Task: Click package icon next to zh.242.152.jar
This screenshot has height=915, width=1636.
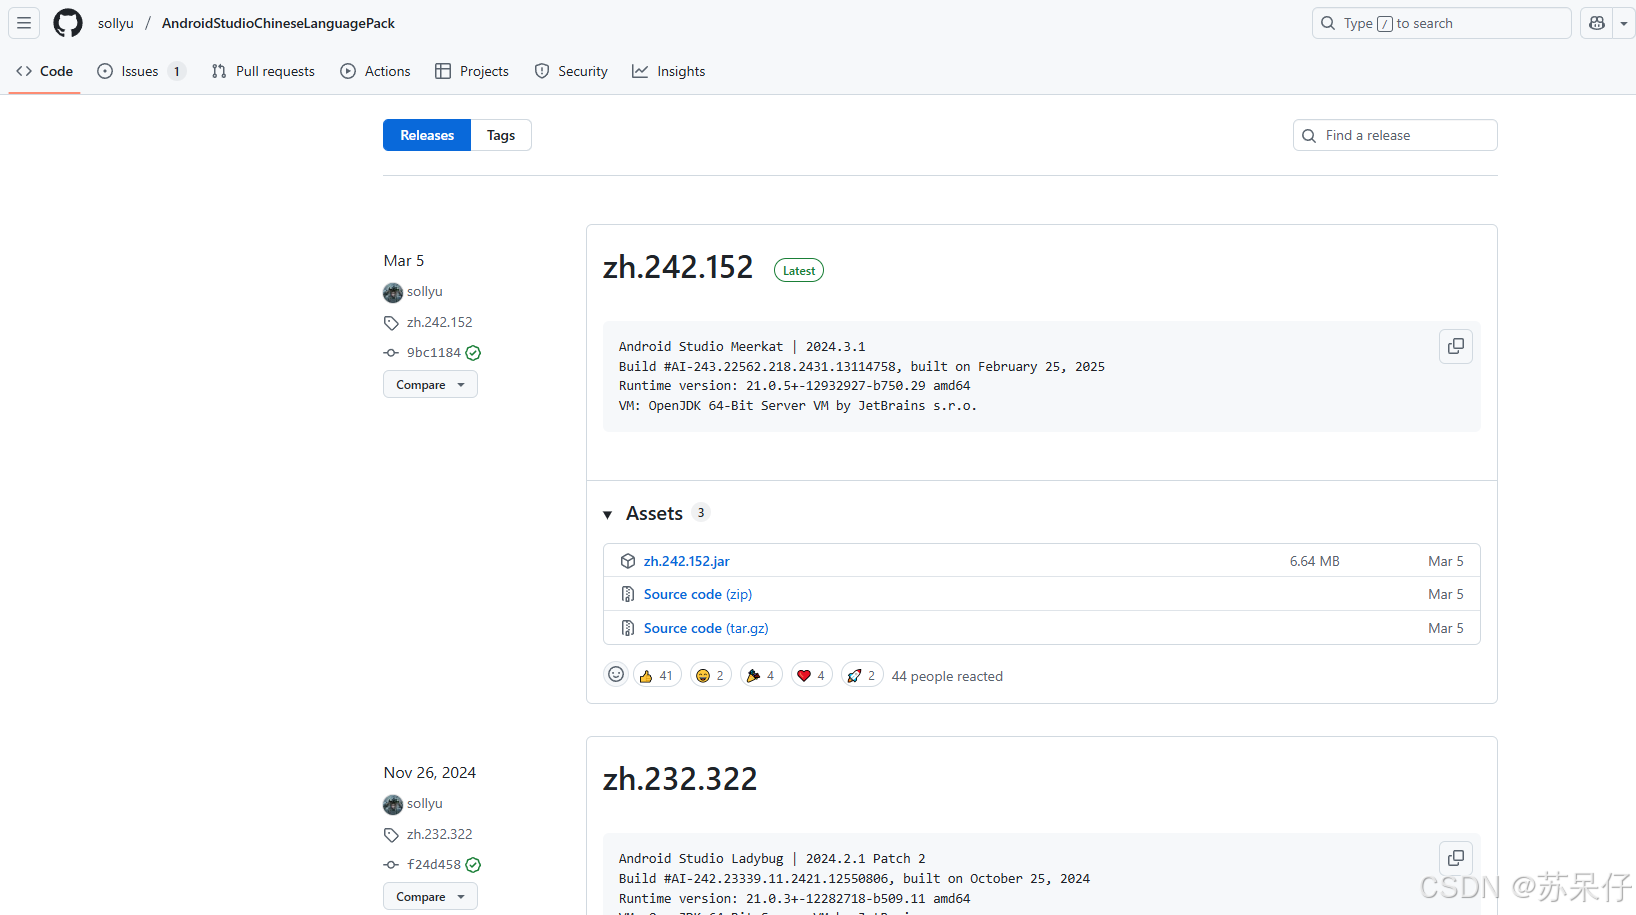Action: pos(628,561)
